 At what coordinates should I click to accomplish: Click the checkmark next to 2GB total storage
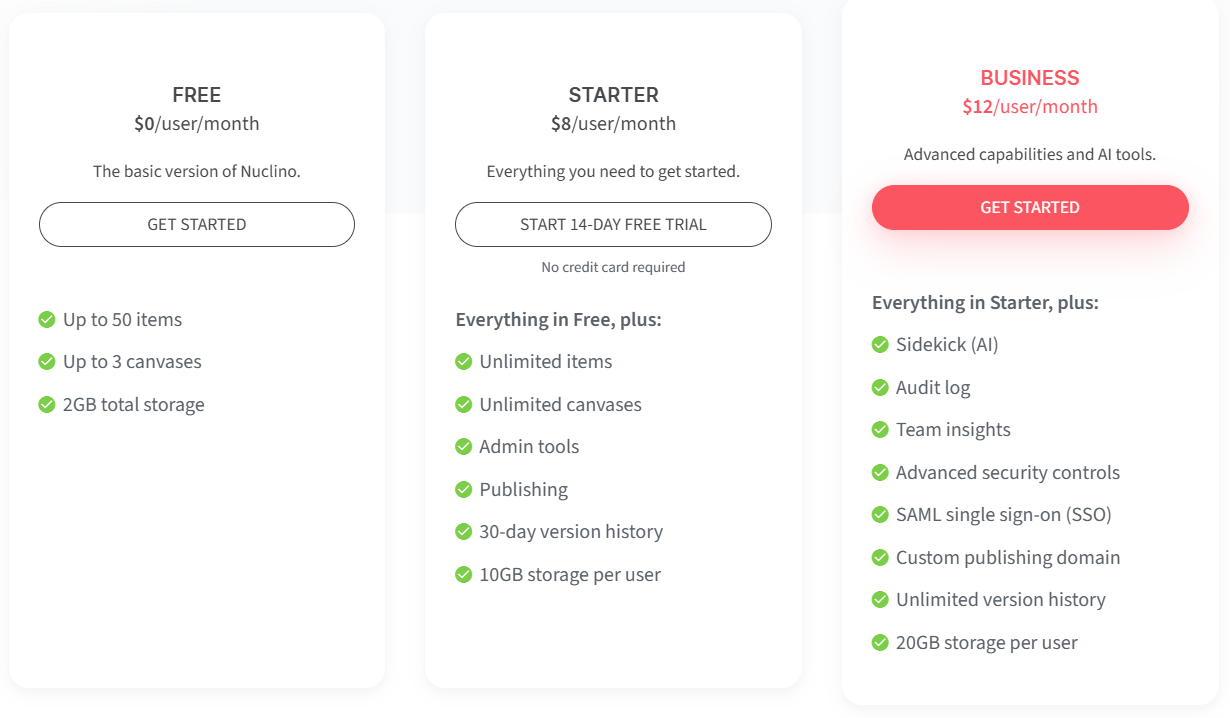pyautogui.click(x=47, y=405)
